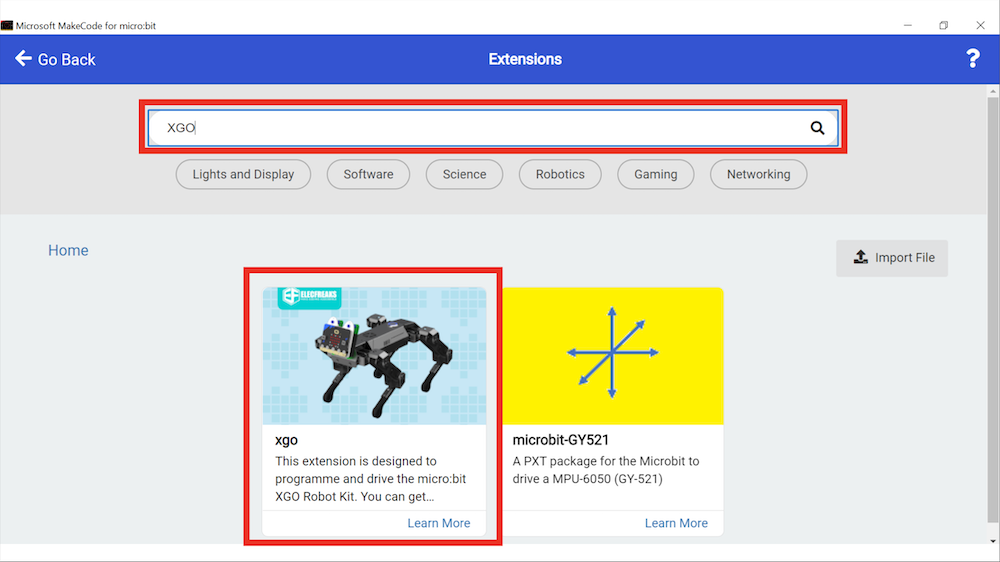1000x562 pixels.
Task: Click the microbit-GY521 extension title
Action: (561, 440)
